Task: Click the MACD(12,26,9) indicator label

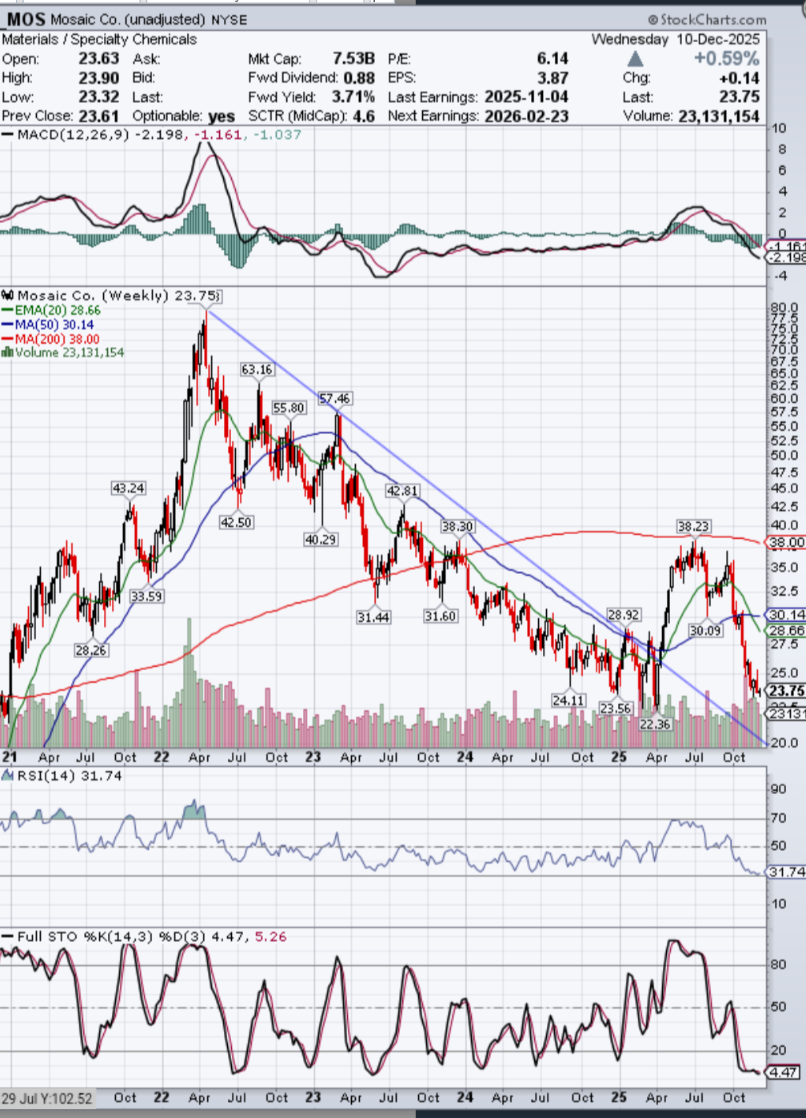Action: (x=73, y=135)
